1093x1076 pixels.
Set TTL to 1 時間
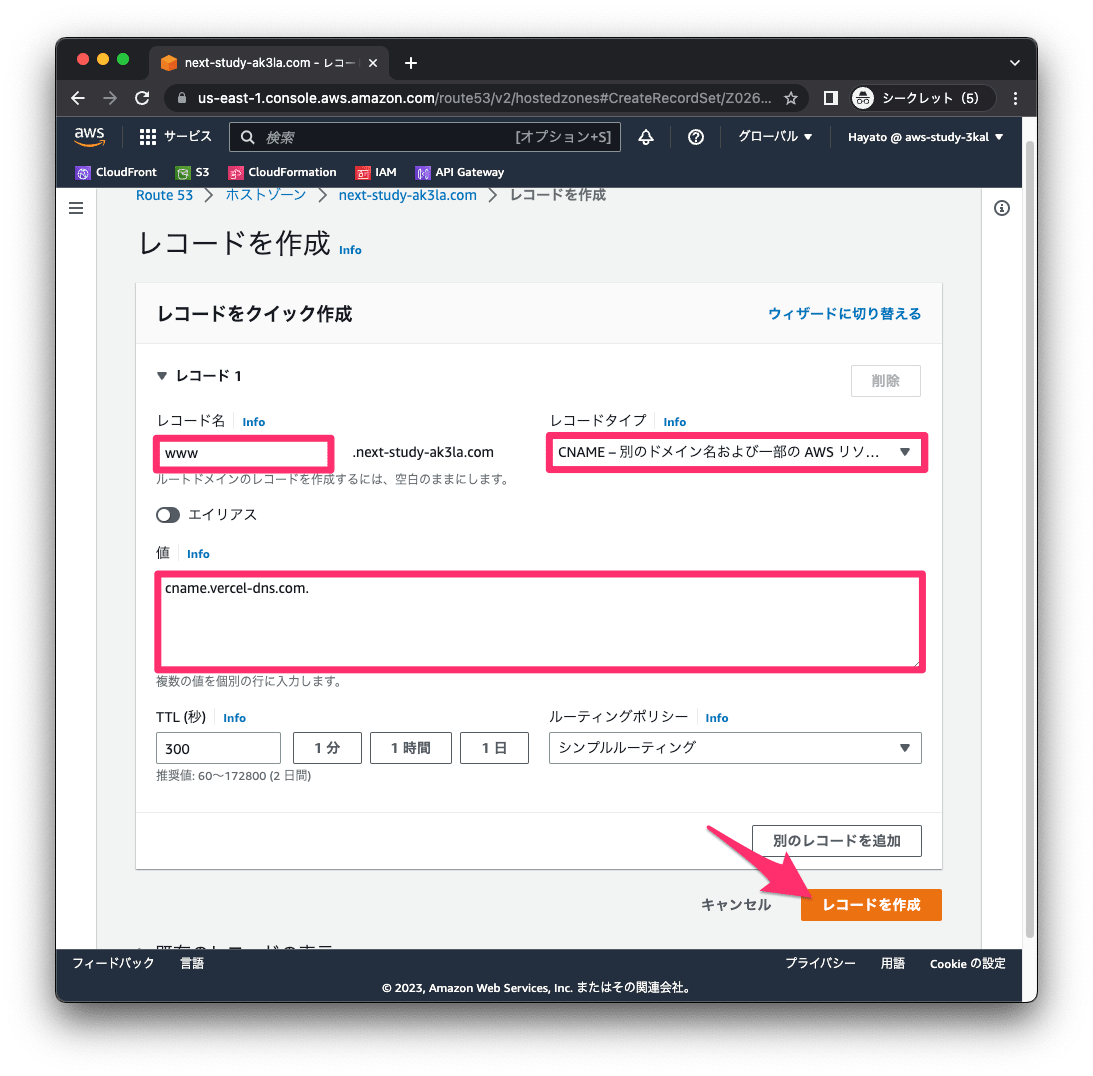coord(411,748)
